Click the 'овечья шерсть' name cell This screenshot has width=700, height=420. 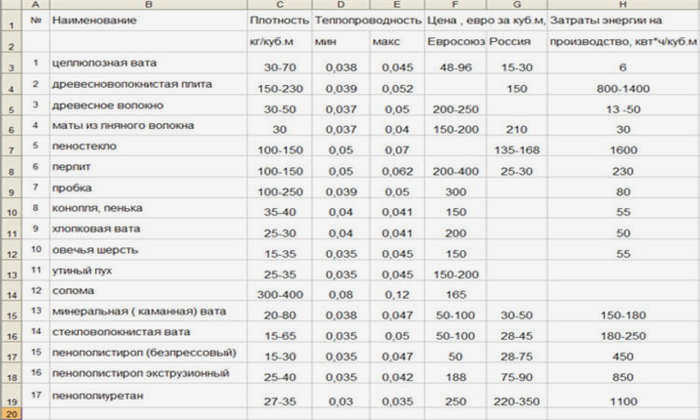[x=149, y=250]
